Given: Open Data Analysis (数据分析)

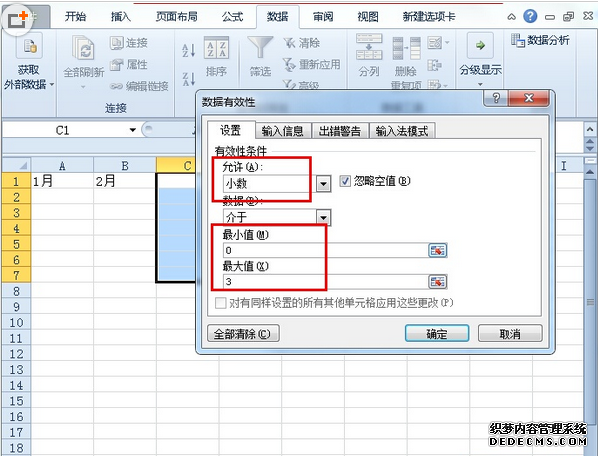Looking at the screenshot, I should pos(540,40).
